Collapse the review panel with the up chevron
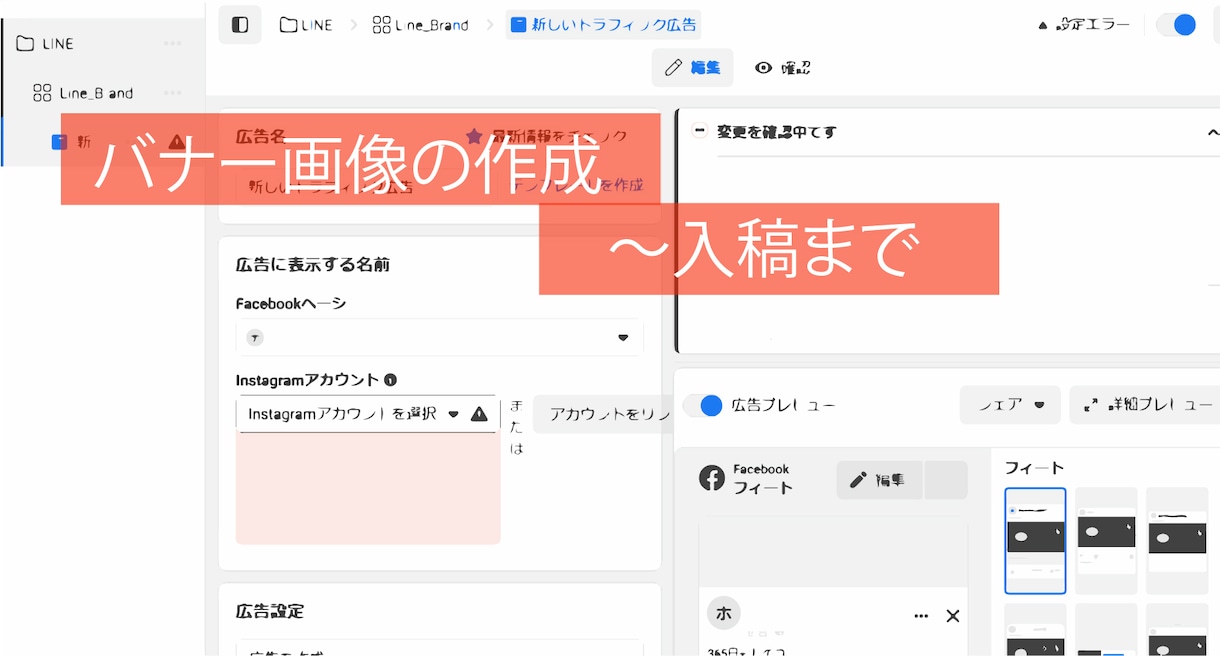Screen dimensions: 1220x656 (x=1212, y=132)
